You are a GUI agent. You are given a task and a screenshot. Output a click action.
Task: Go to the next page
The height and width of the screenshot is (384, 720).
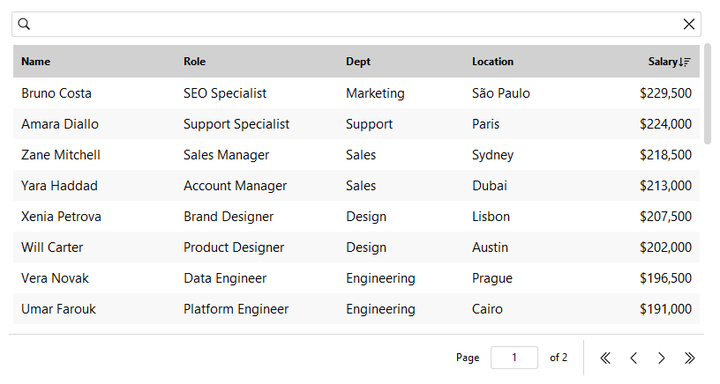pyautogui.click(x=661, y=358)
